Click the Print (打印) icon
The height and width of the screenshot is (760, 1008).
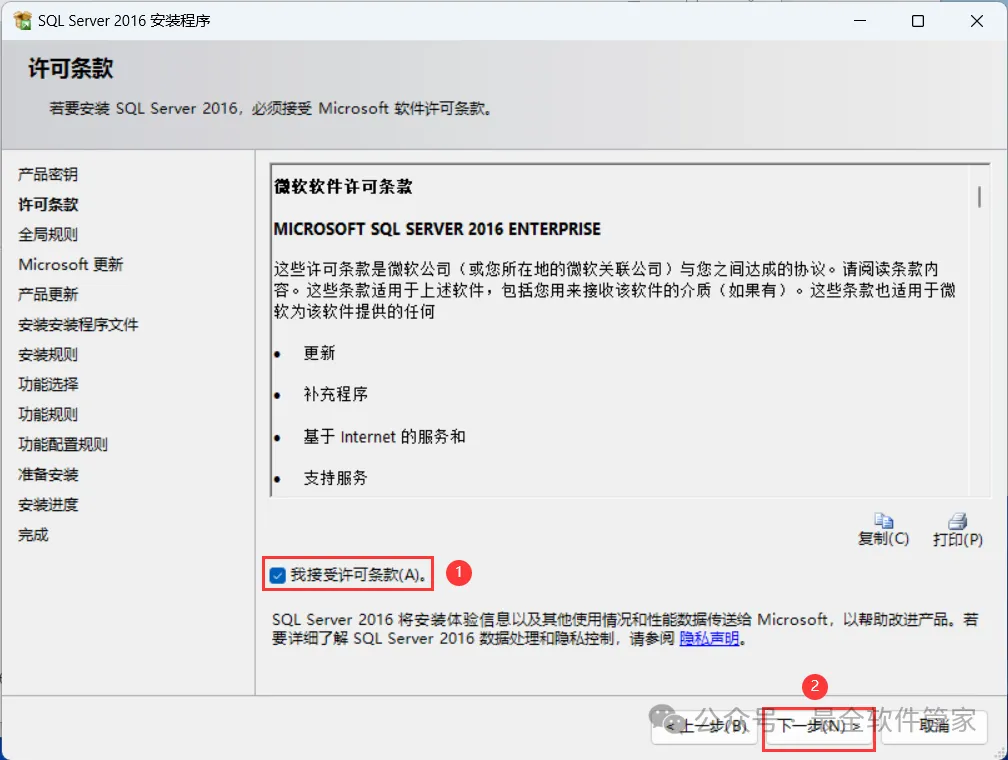pyautogui.click(x=958, y=520)
